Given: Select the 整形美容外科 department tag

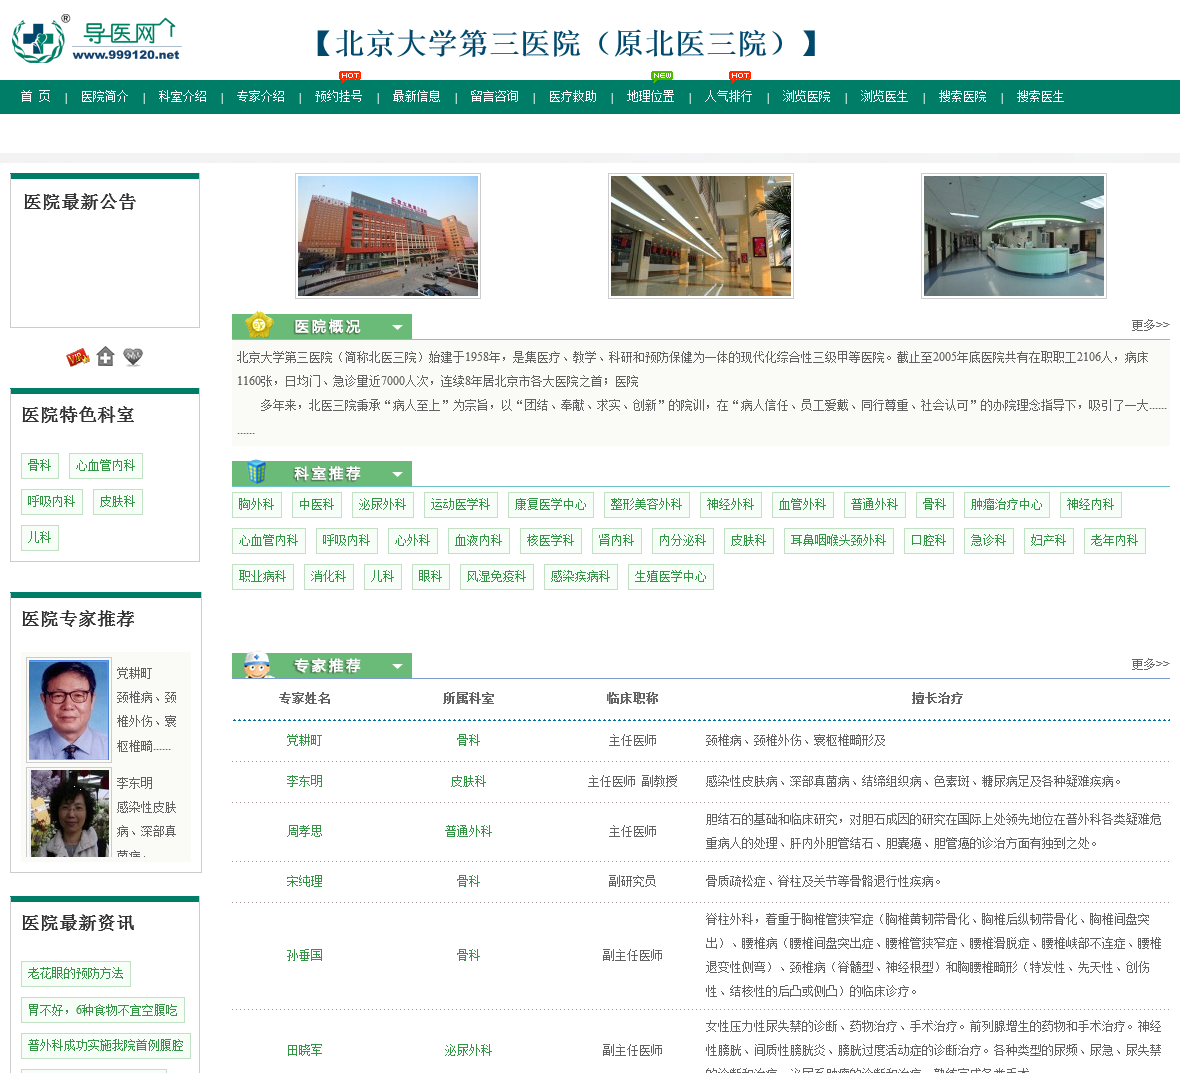Looking at the screenshot, I should coord(646,504).
